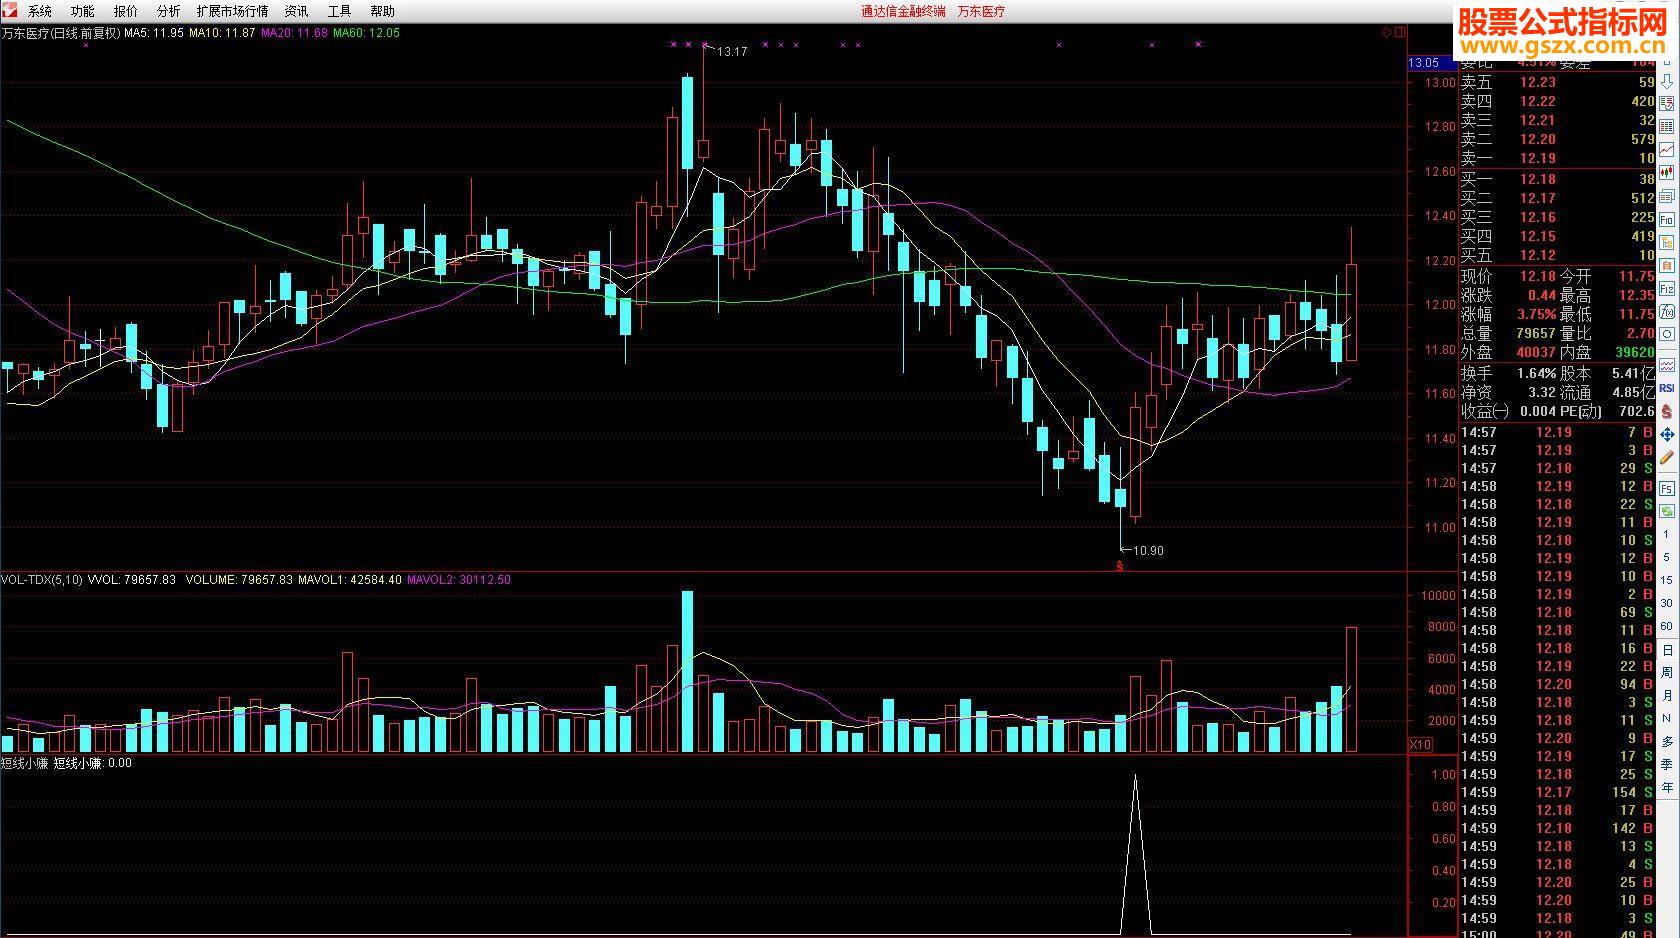Click the 卖一 12.19 ask row
The width and height of the screenshot is (1680, 938).
click(x=1558, y=158)
